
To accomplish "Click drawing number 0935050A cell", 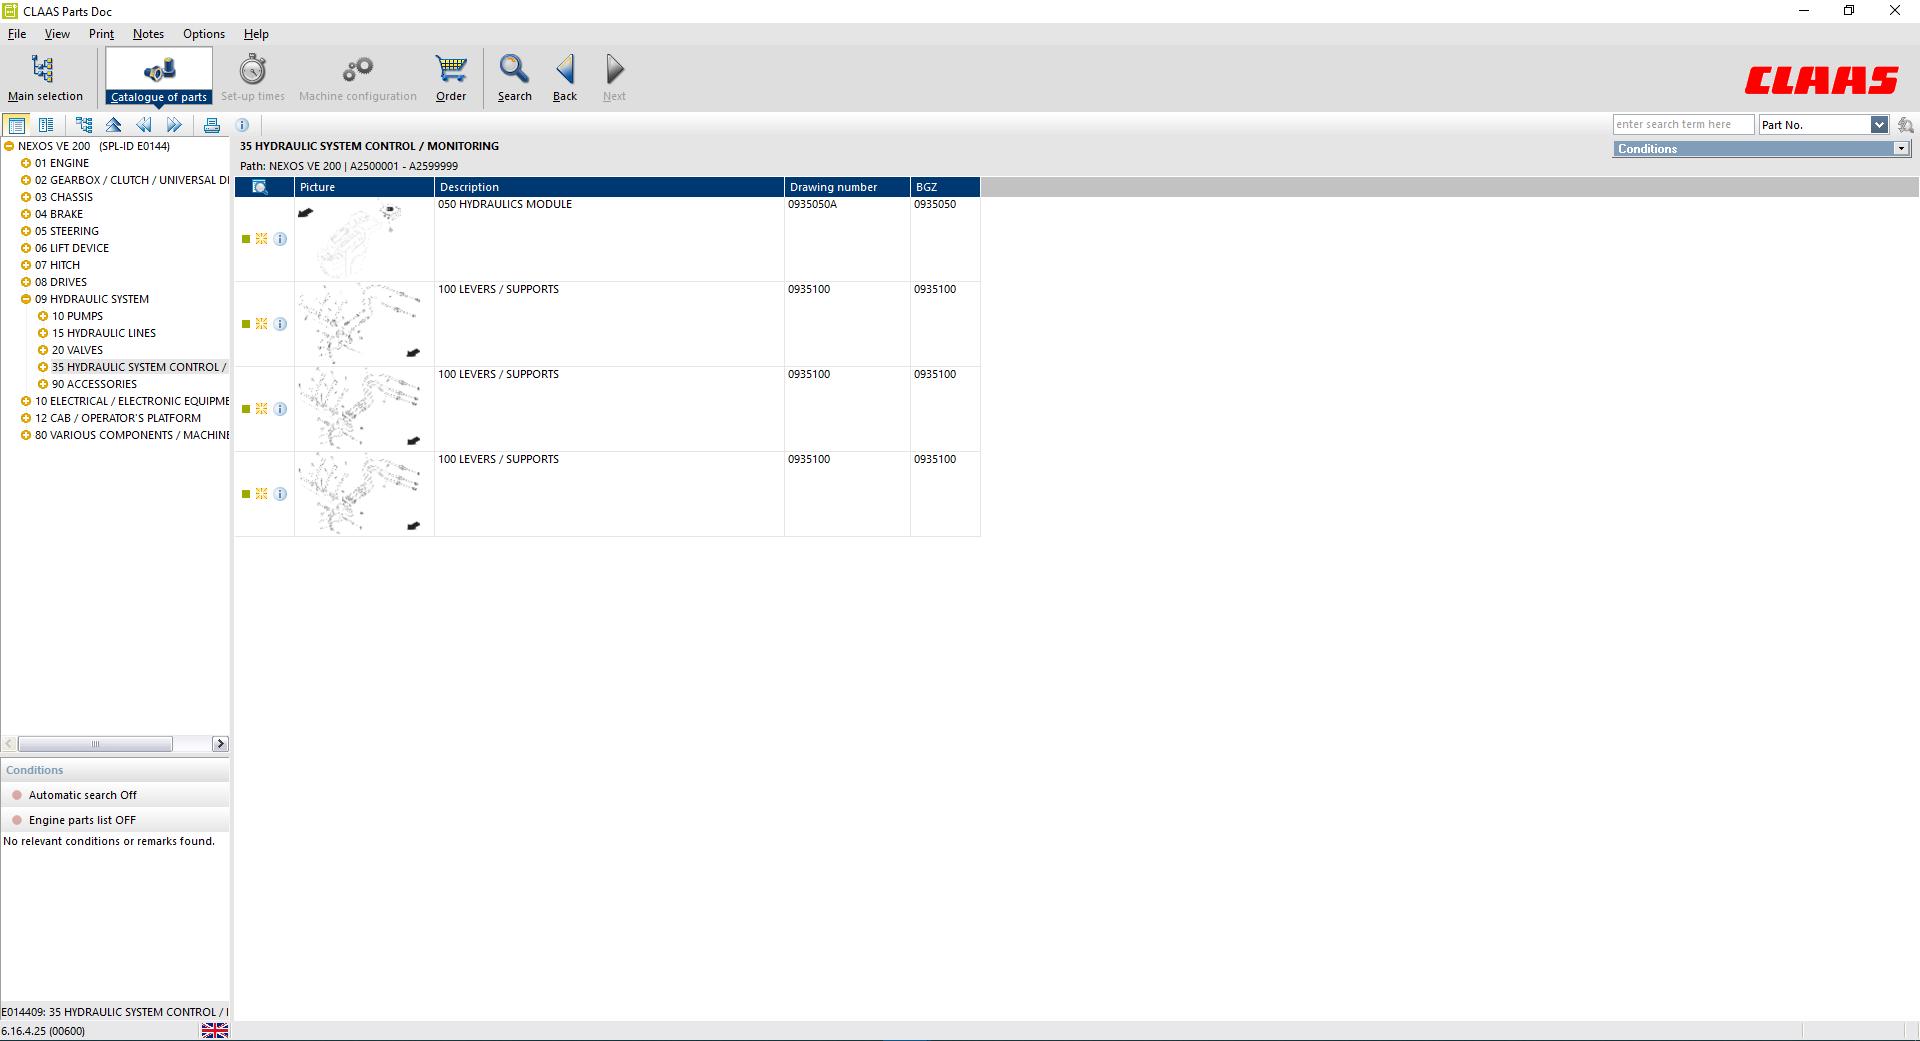I will coord(847,239).
